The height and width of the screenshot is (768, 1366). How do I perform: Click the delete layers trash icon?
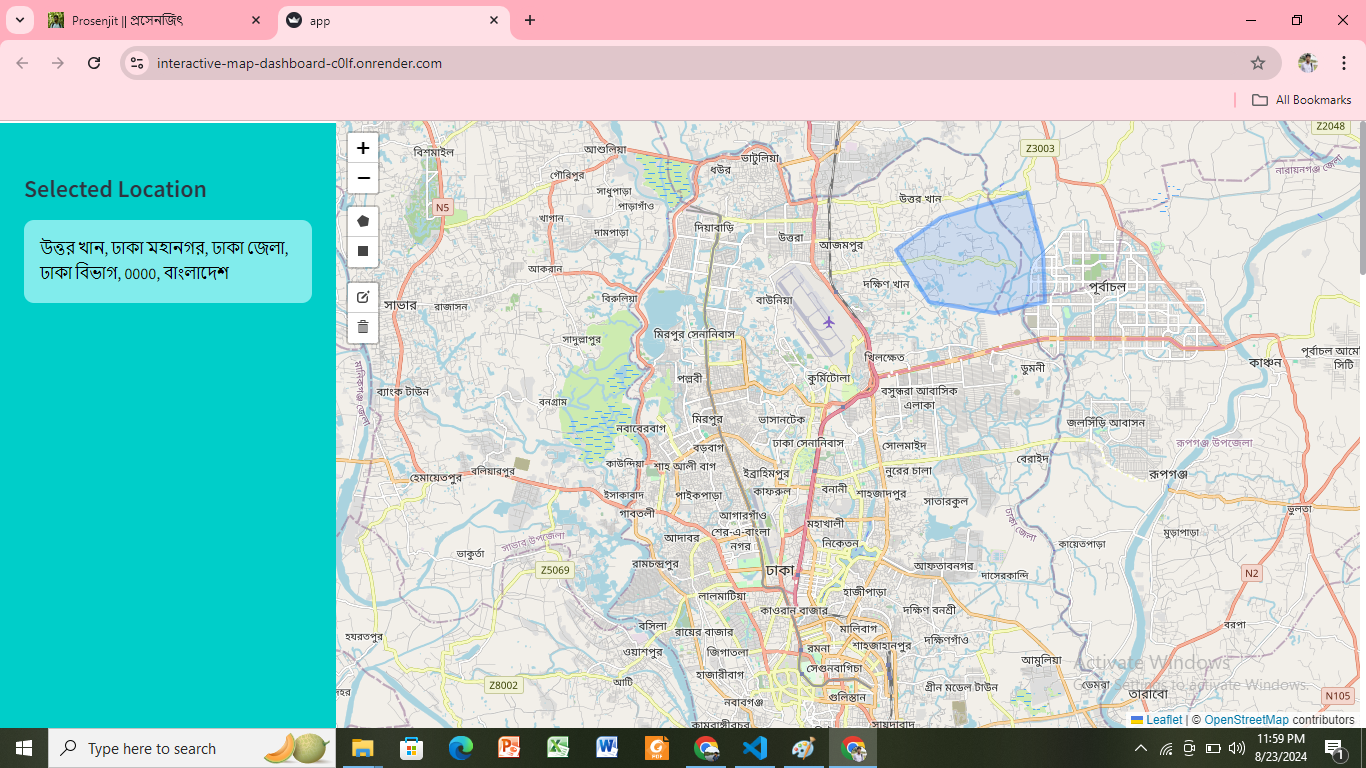(x=363, y=327)
